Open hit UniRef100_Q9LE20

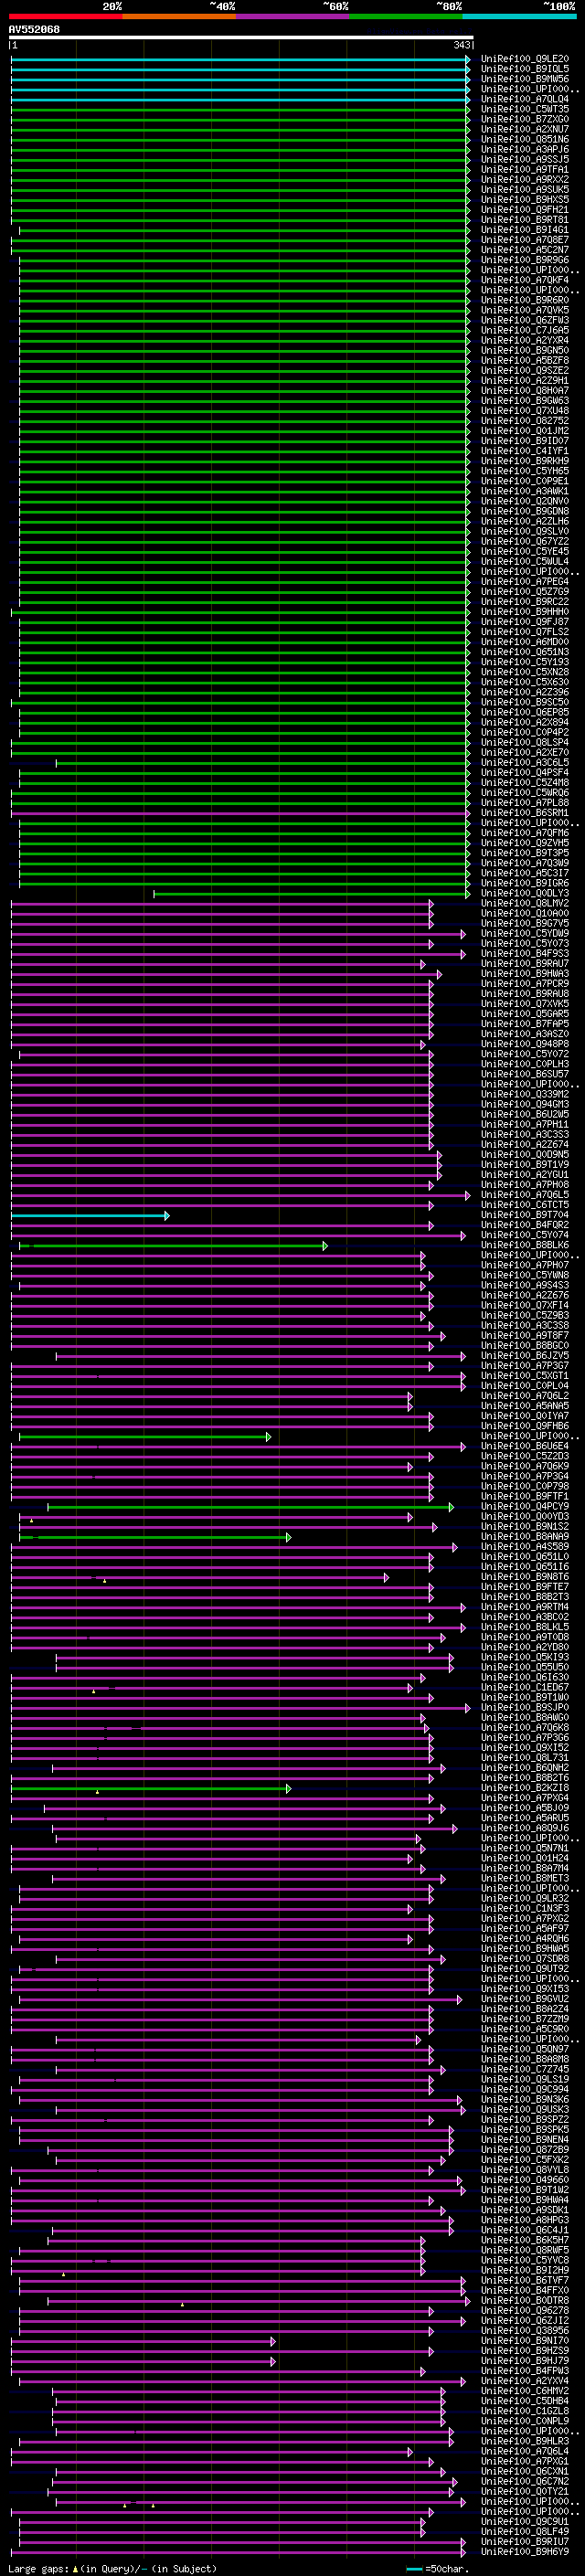pyautogui.click(x=525, y=59)
